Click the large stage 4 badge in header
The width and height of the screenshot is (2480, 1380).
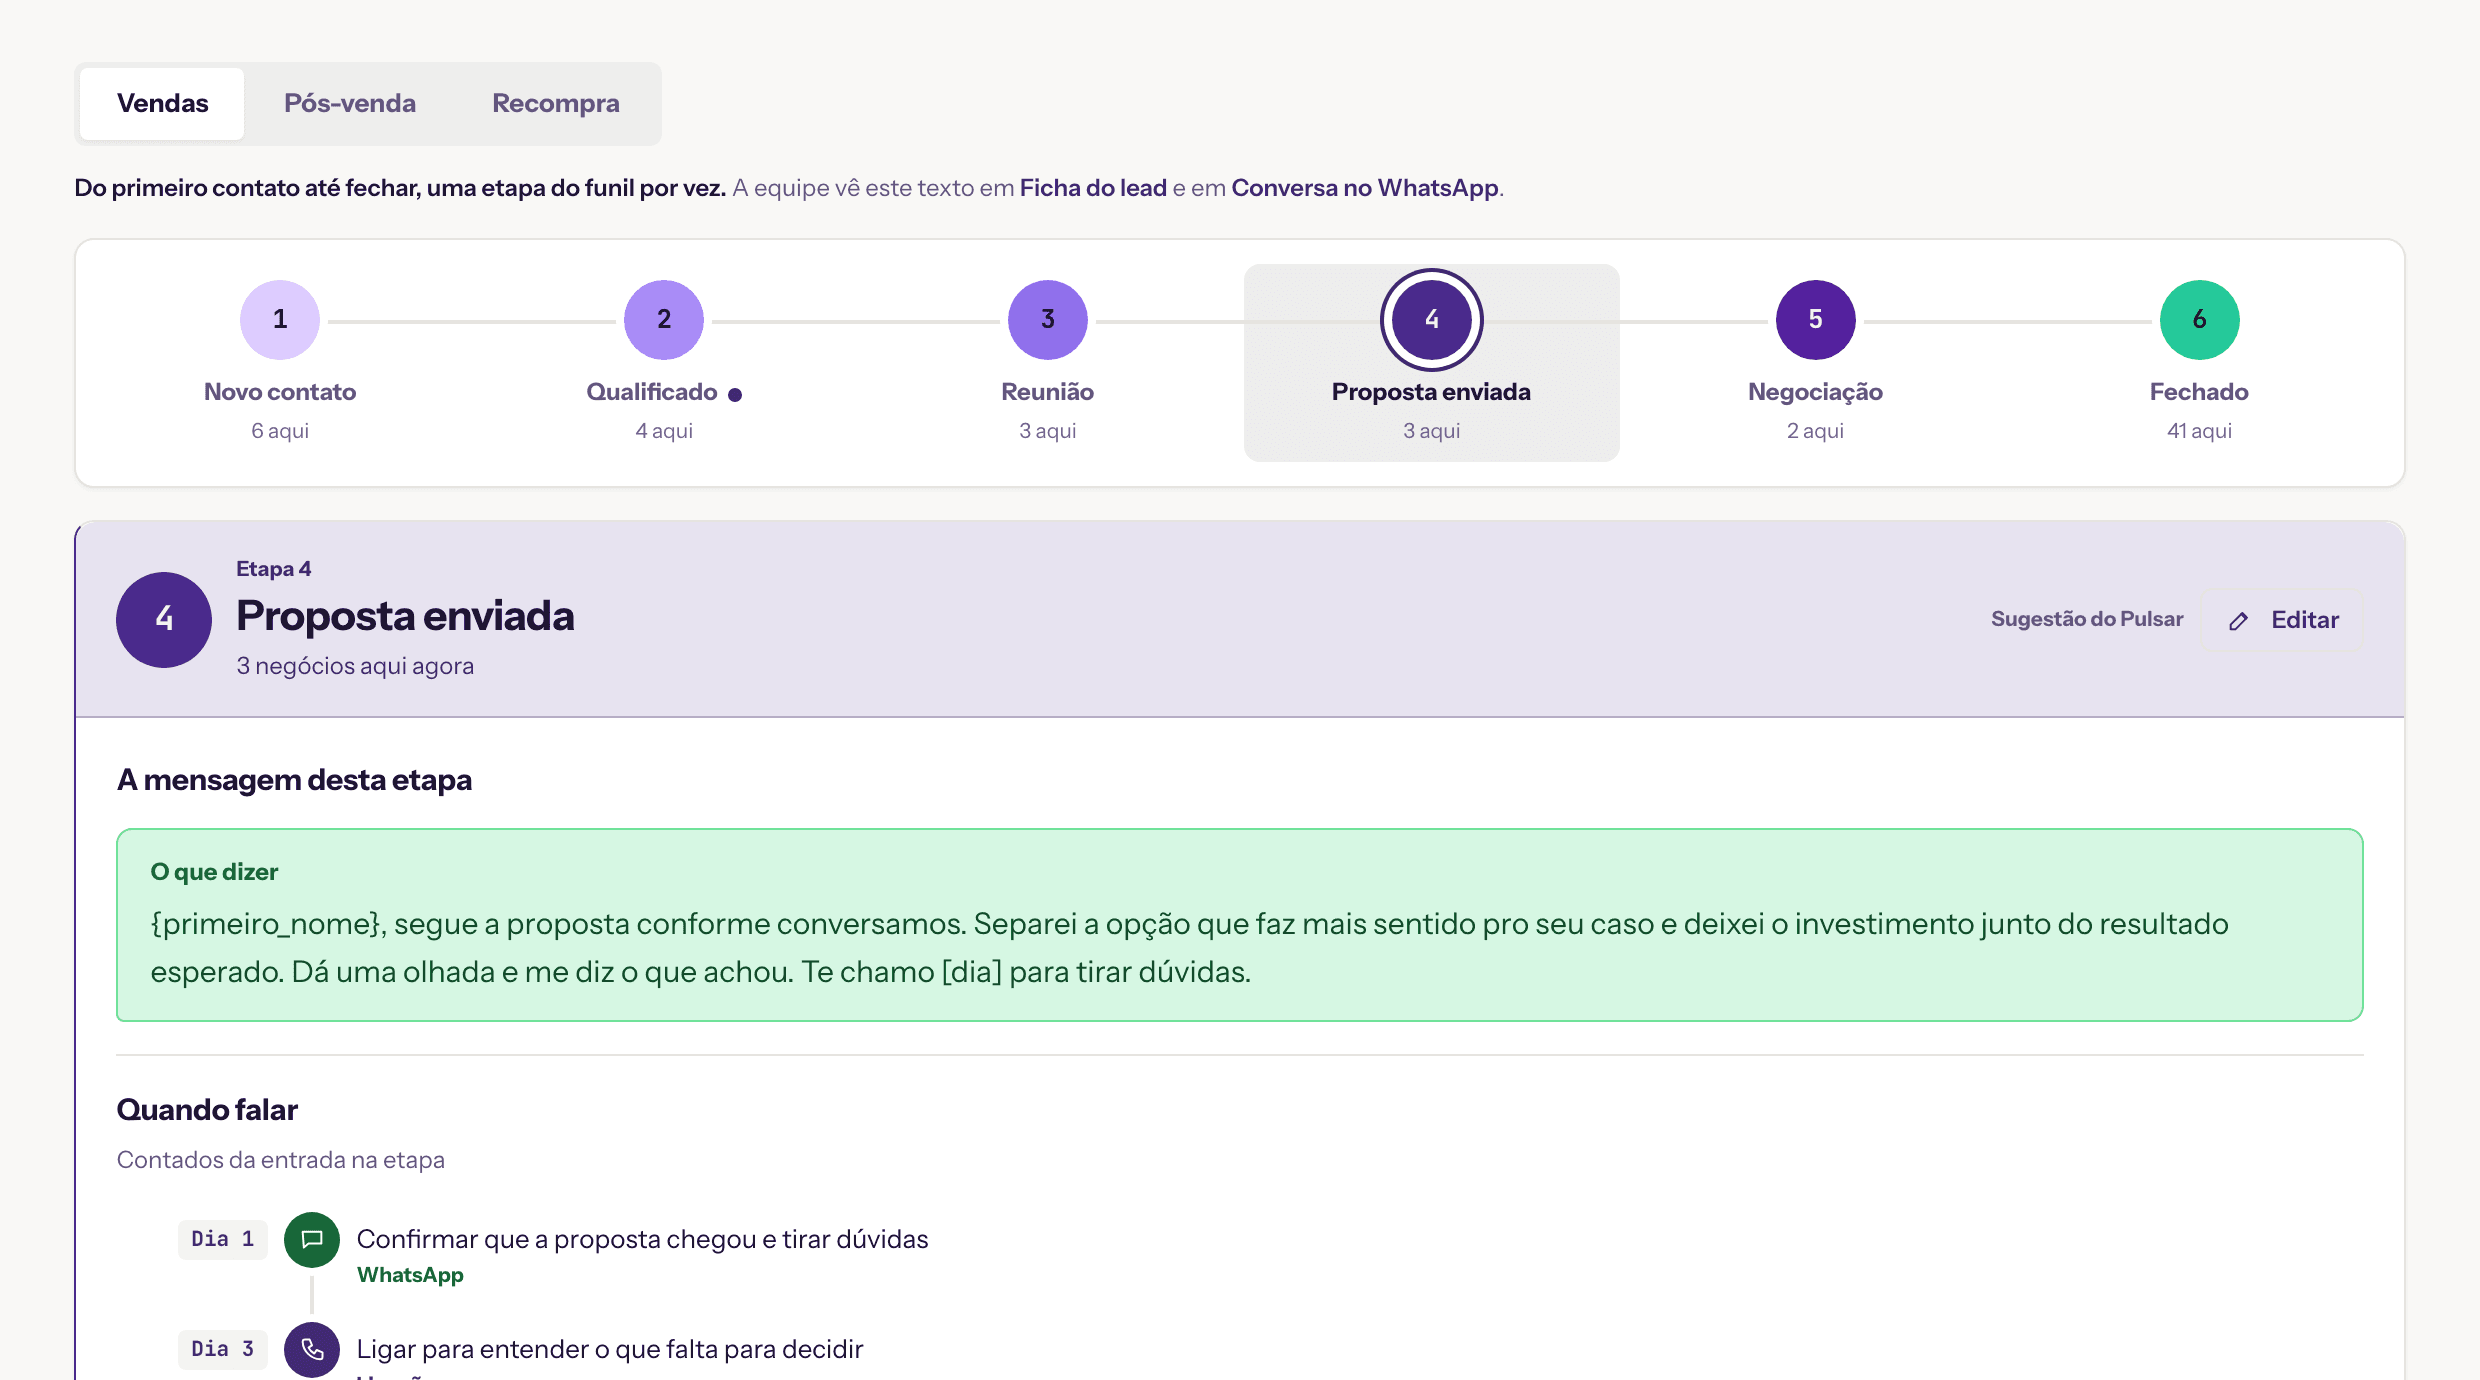[x=164, y=620]
